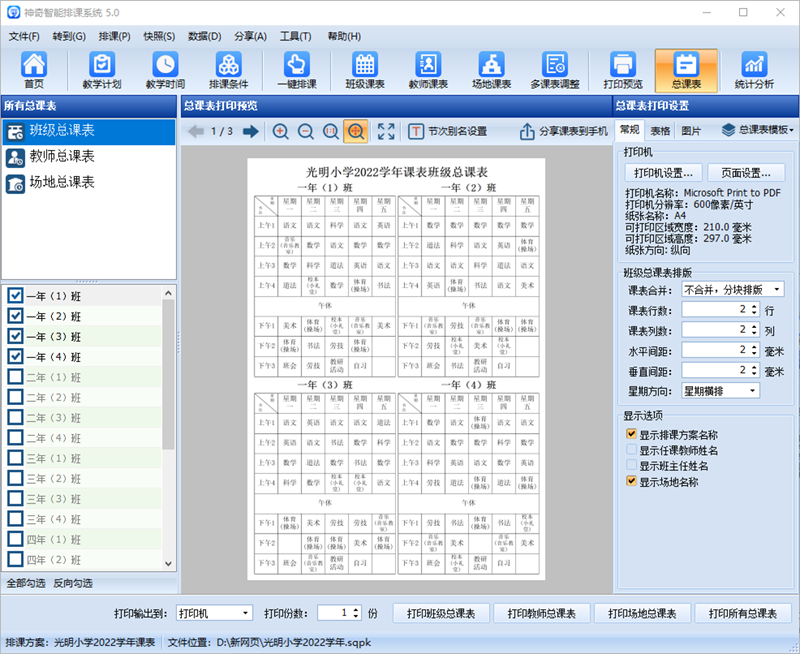Open 课表合并 combo box
Viewport: 800px width, 654px height.
[733, 290]
